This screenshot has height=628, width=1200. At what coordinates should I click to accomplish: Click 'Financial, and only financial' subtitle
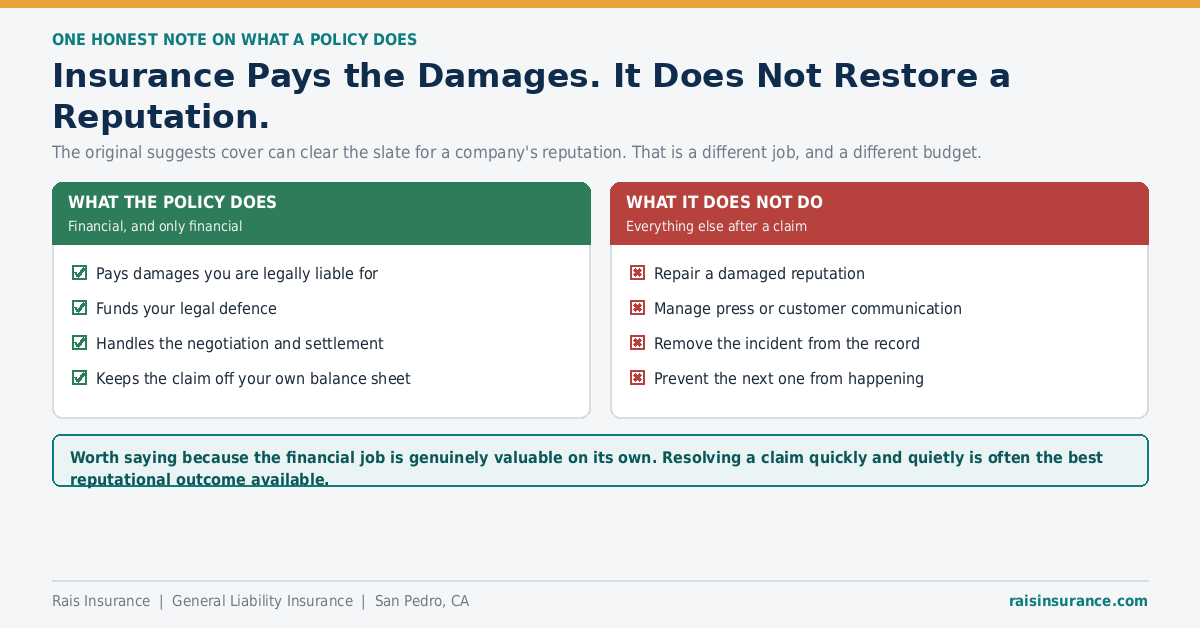[155, 226]
